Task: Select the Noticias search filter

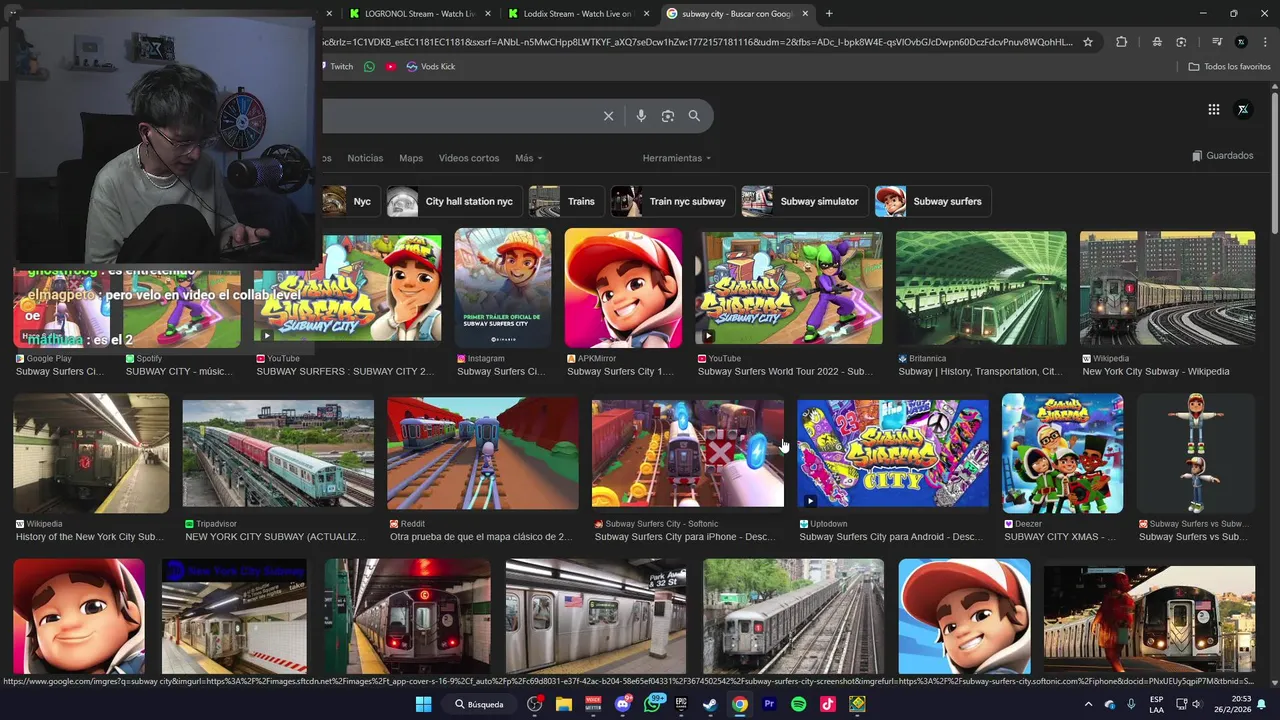Action: [x=365, y=158]
